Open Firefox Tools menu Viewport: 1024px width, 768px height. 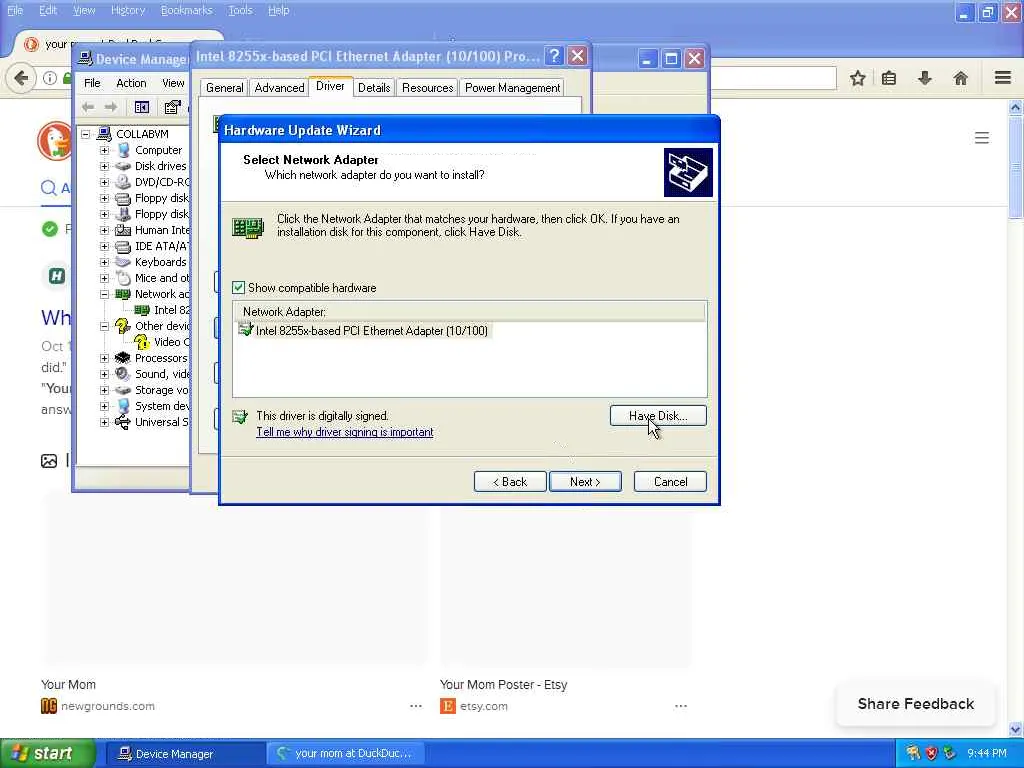pyautogui.click(x=240, y=10)
